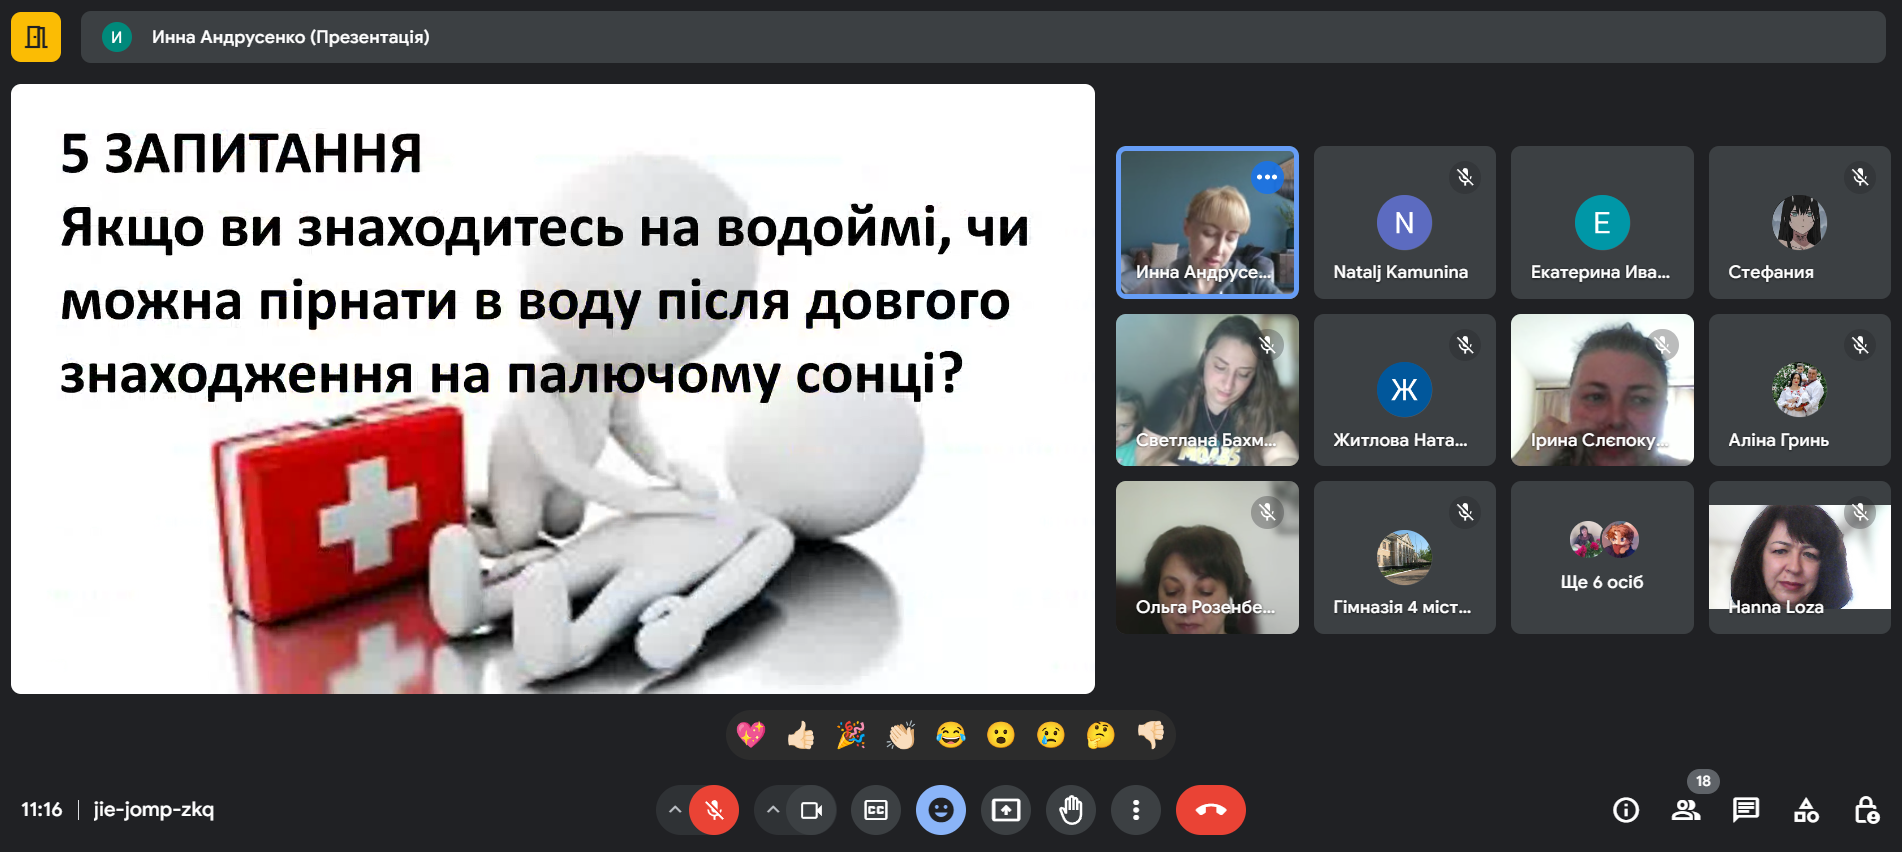
Task: Send the party popper reaction
Action: 850,736
